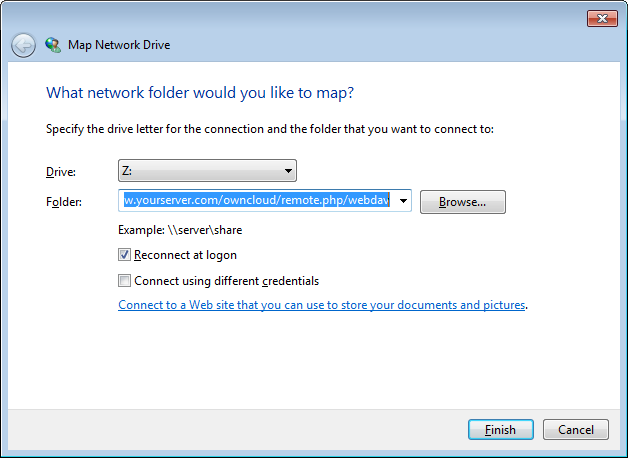Open the Drive letter Z: dropdown
The image size is (628, 458).
click(207, 171)
